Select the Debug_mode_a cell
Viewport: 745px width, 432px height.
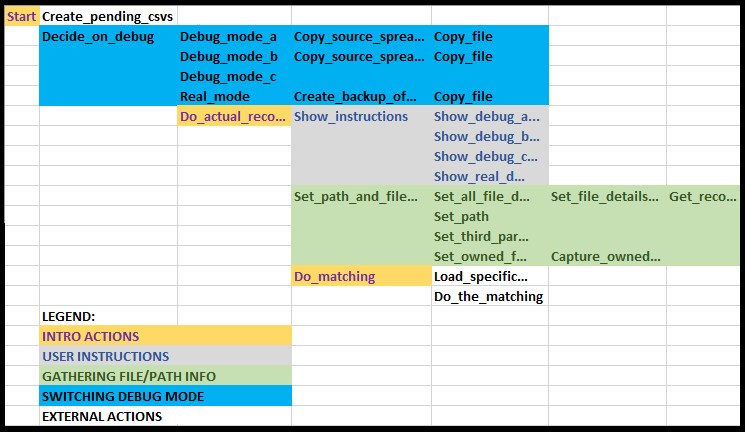point(228,37)
